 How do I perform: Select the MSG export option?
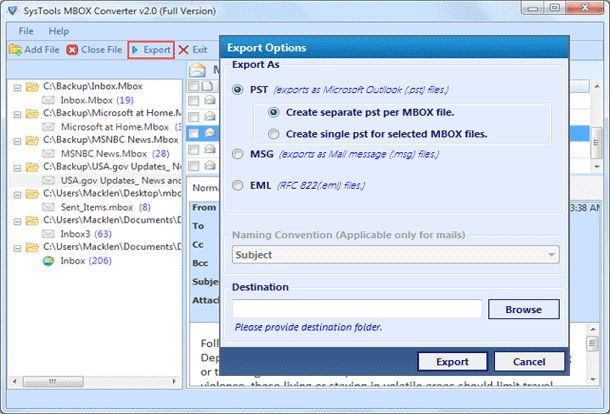pyautogui.click(x=237, y=154)
